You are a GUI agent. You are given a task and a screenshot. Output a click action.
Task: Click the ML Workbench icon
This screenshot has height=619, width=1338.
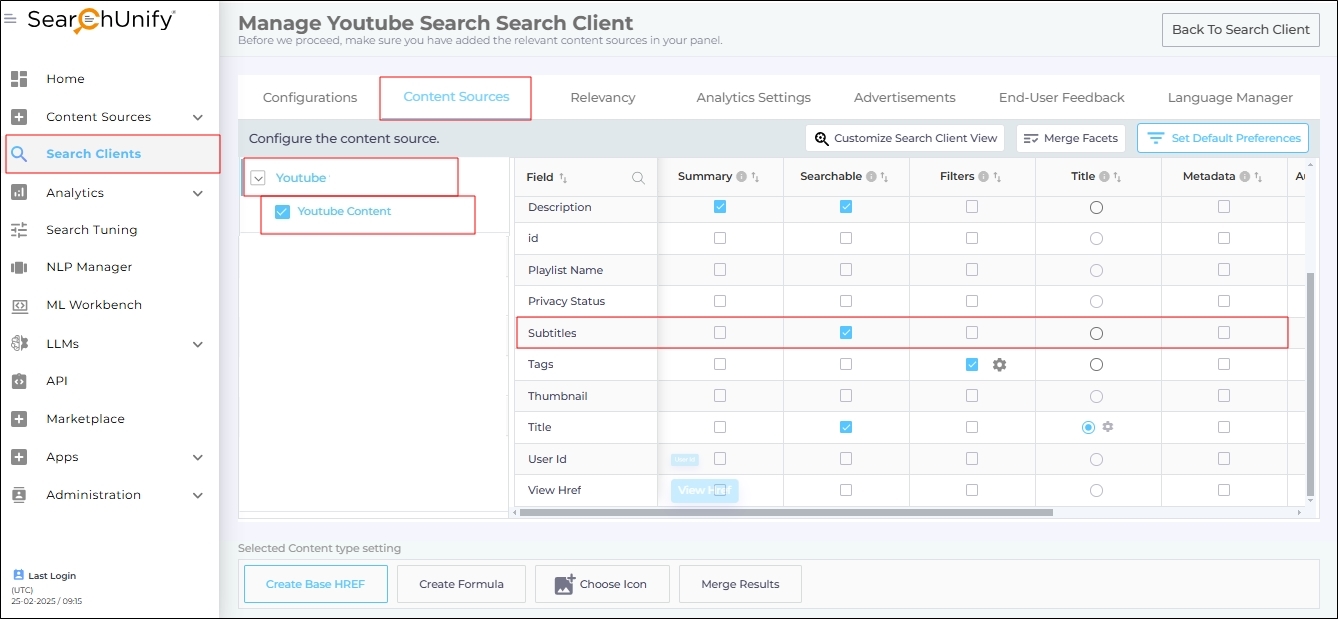pyautogui.click(x=19, y=305)
